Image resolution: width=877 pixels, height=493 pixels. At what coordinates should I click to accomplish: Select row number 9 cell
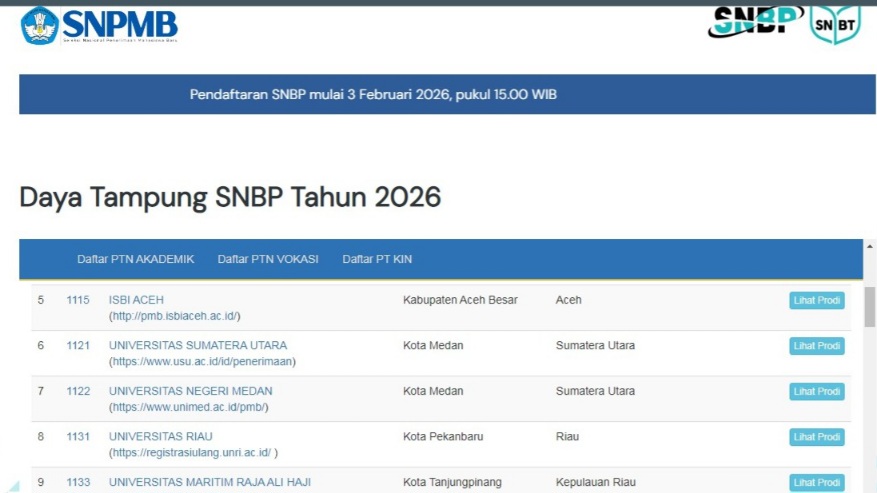pyautogui.click(x=41, y=482)
